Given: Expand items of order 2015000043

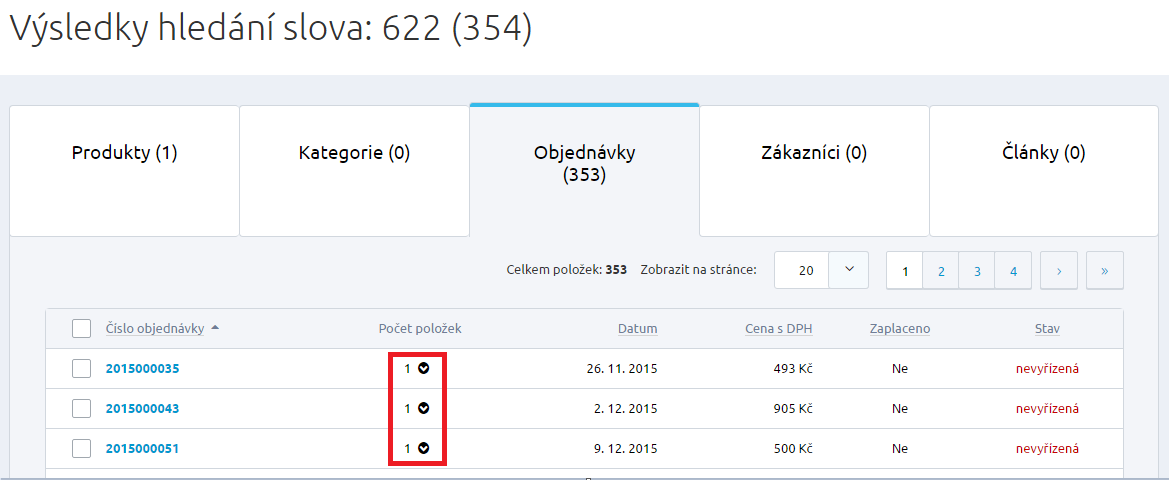Looking at the screenshot, I should point(423,408).
